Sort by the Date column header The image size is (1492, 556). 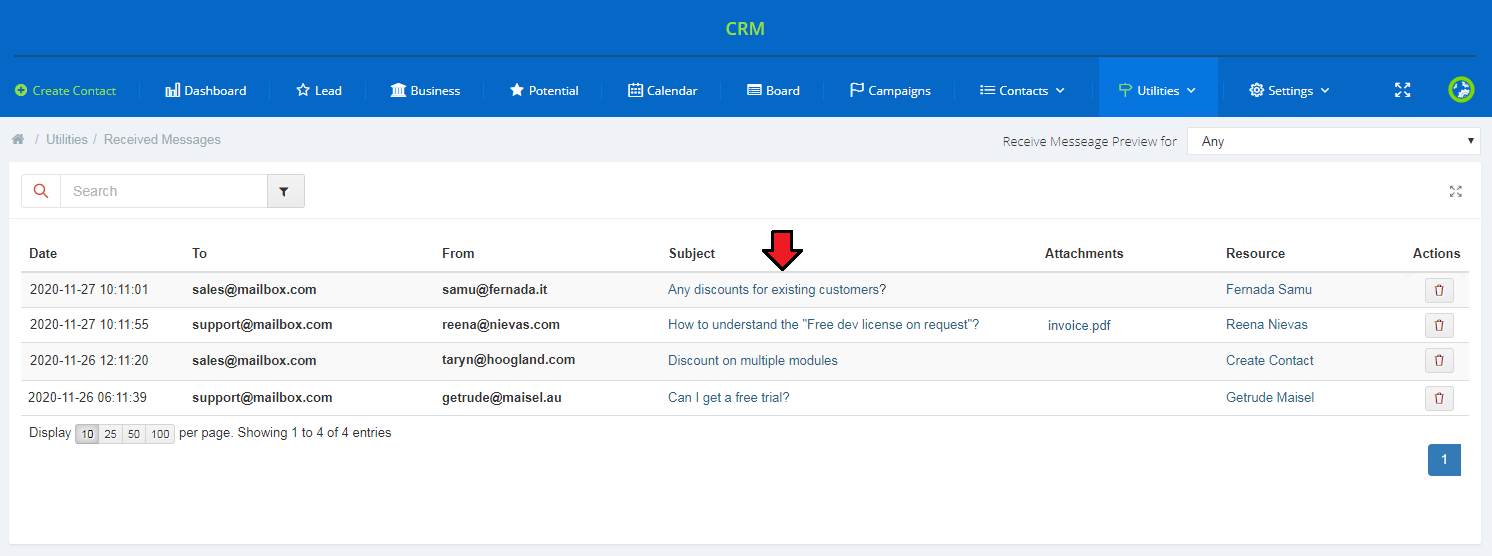pos(43,254)
